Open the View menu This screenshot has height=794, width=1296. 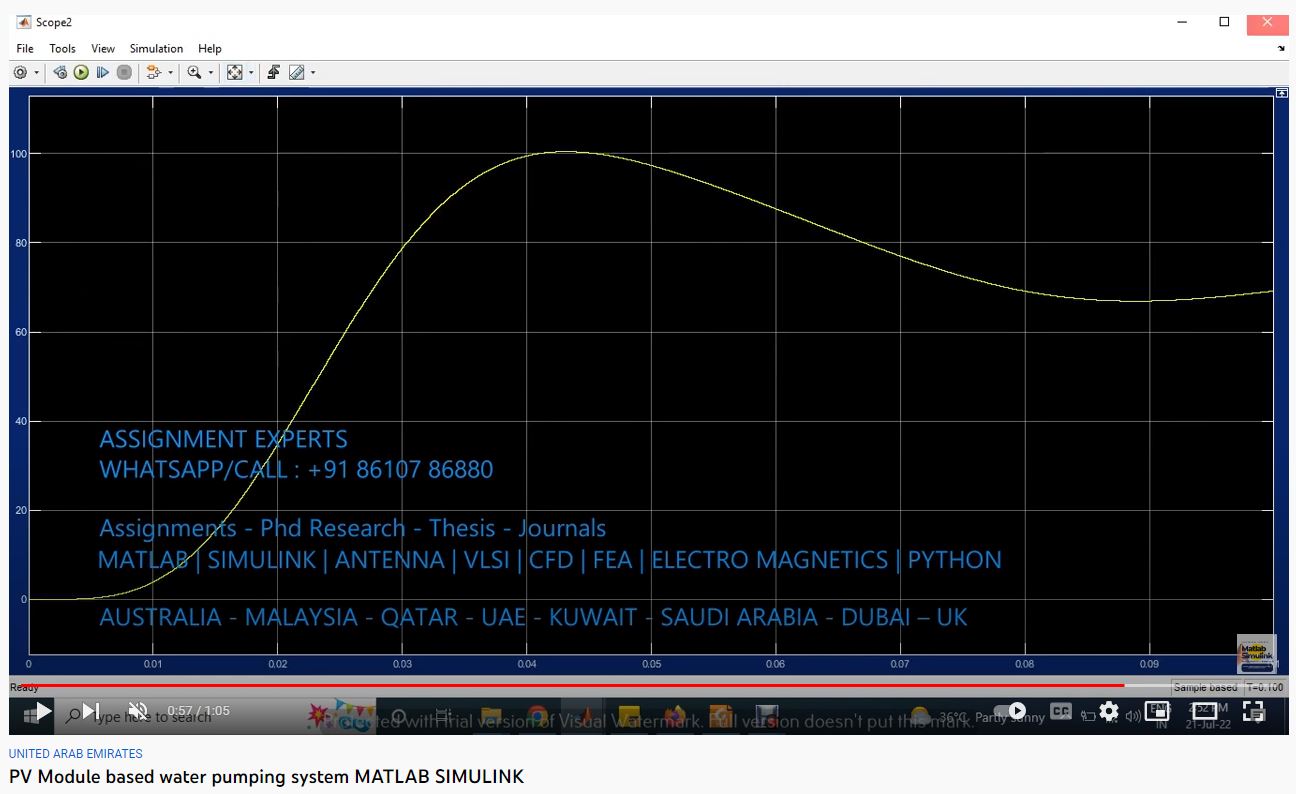[x=103, y=48]
